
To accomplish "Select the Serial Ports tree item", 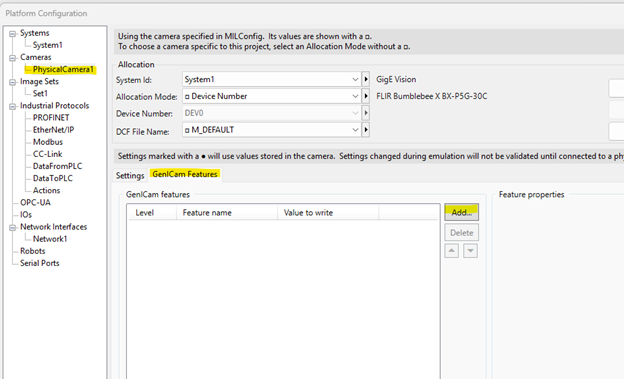I will point(40,263).
